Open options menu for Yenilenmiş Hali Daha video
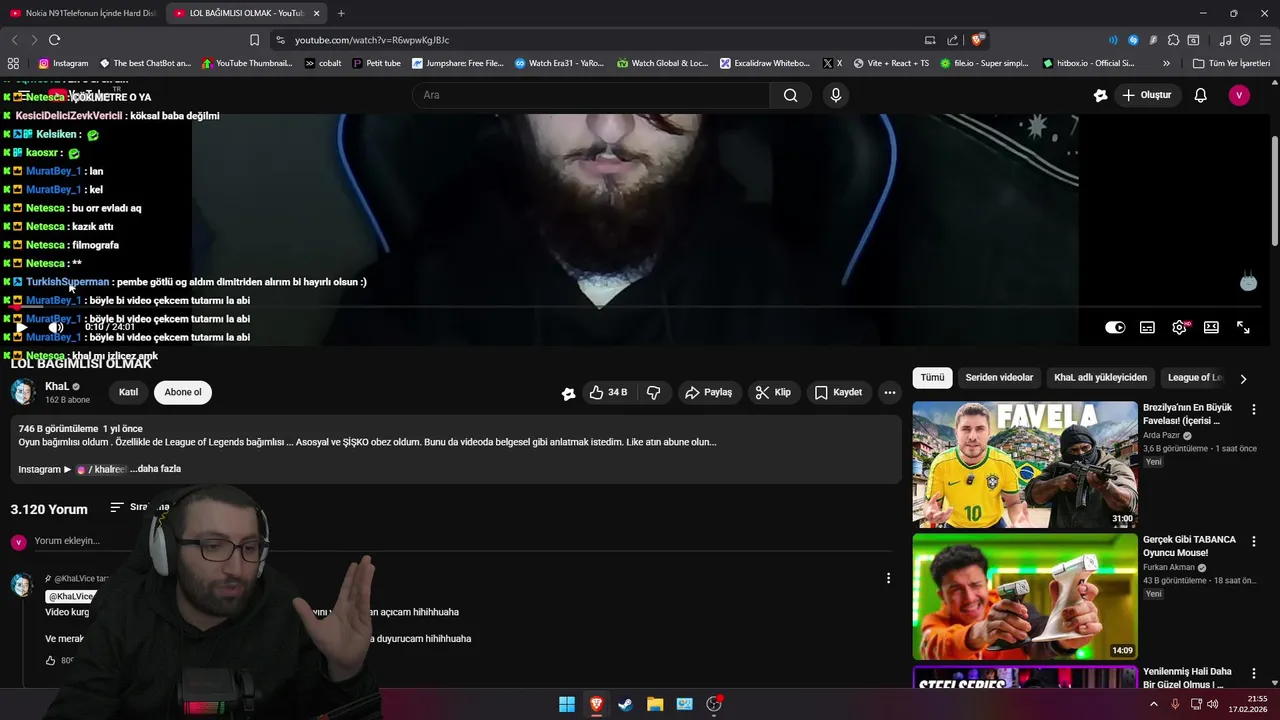Image resolution: width=1280 pixels, height=720 pixels. click(x=1253, y=674)
